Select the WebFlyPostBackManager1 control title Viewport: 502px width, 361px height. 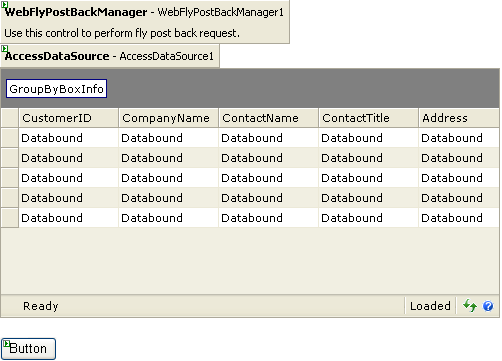(220, 12)
